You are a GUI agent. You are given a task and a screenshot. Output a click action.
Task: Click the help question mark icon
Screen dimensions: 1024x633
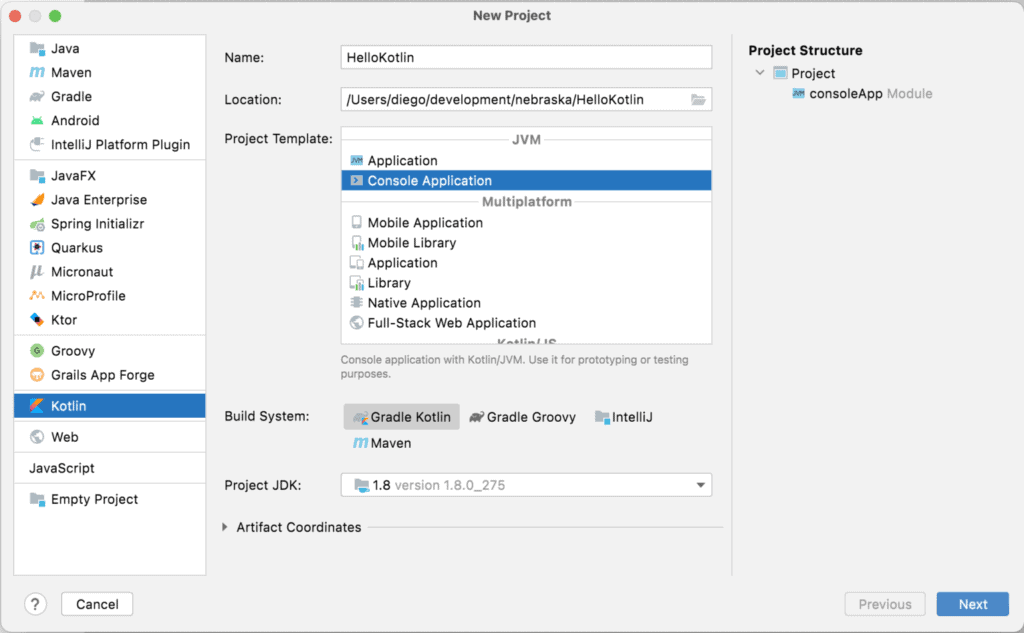click(35, 604)
